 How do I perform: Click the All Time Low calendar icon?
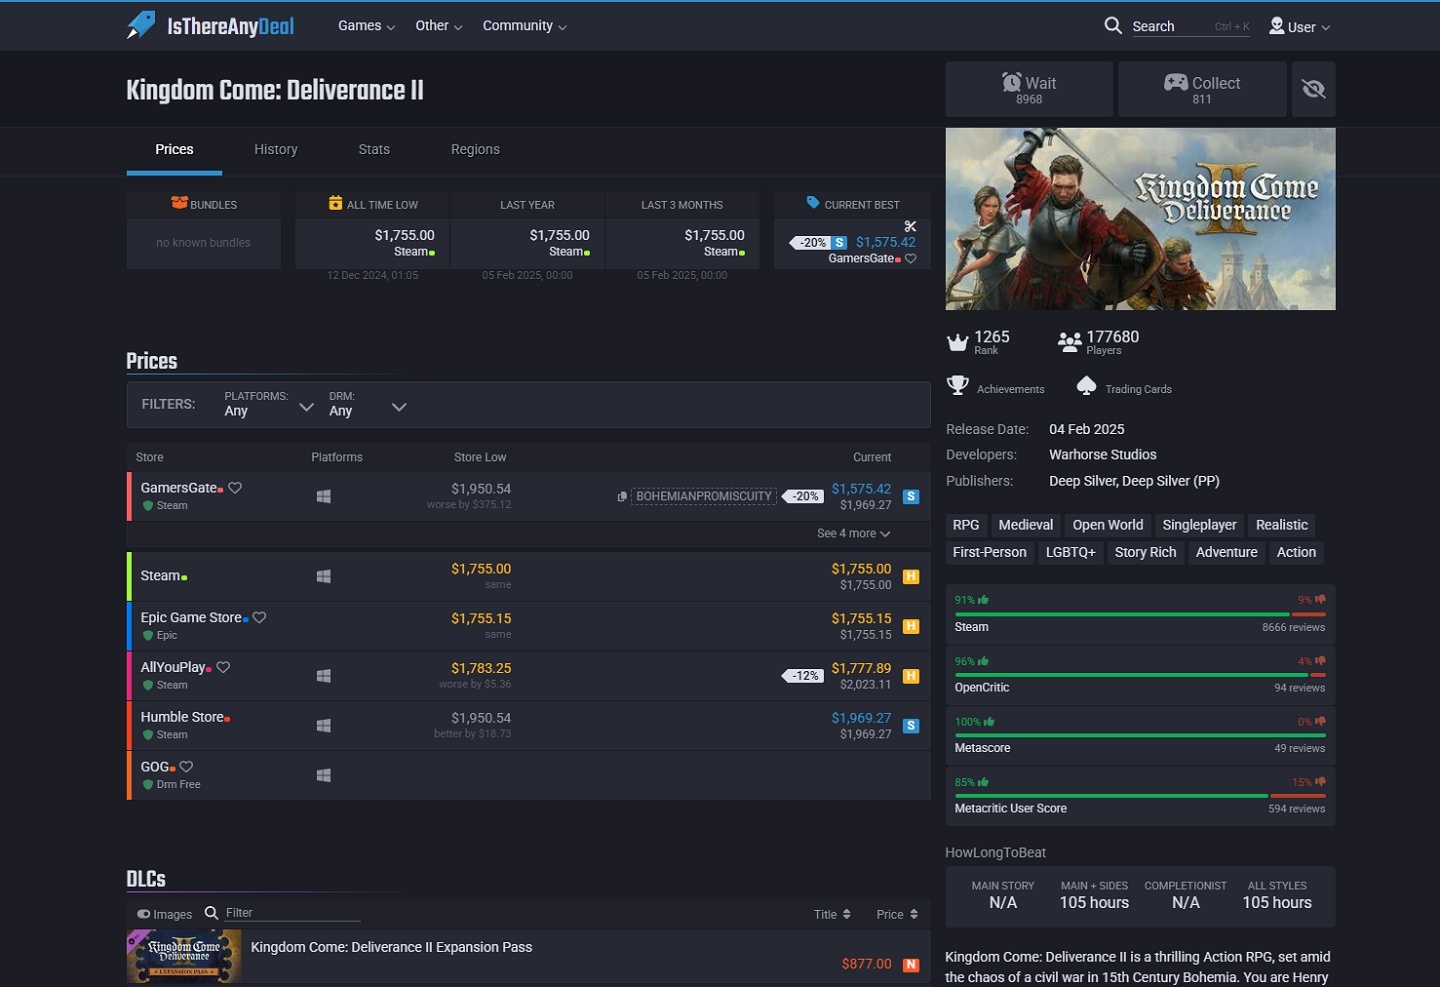[336, 203]
